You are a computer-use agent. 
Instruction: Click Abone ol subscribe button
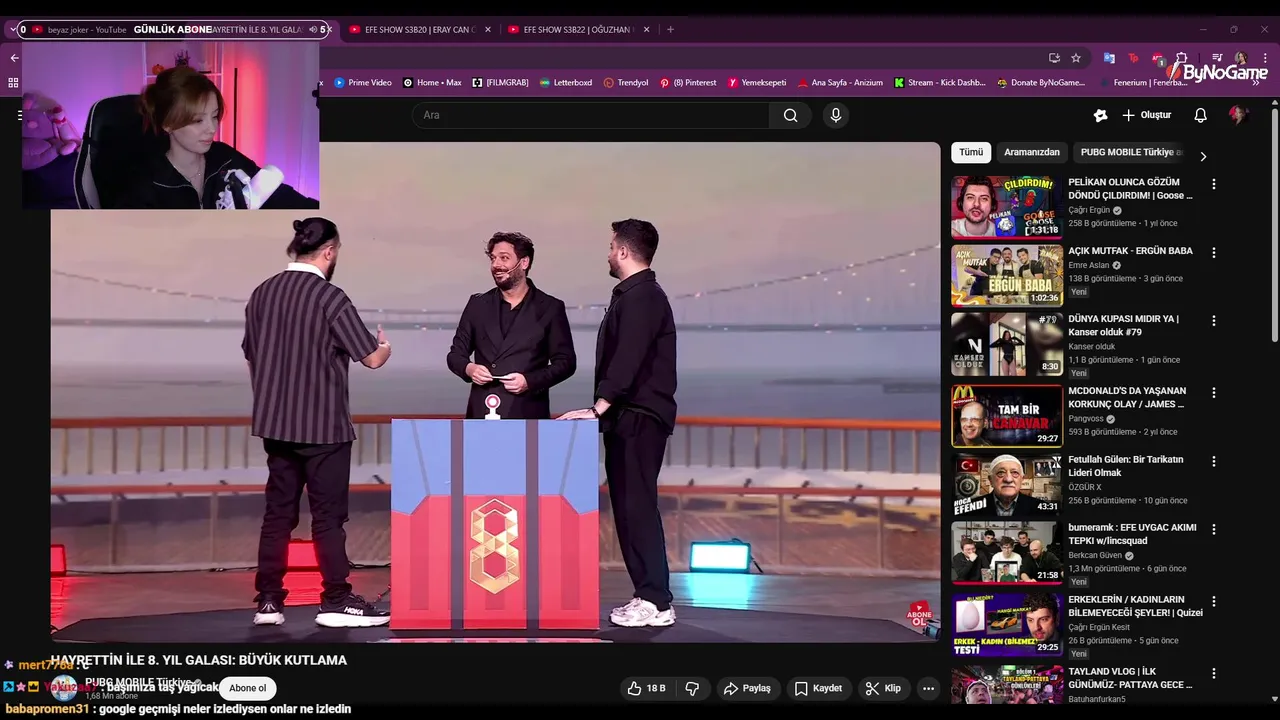[x=247, y=688]
